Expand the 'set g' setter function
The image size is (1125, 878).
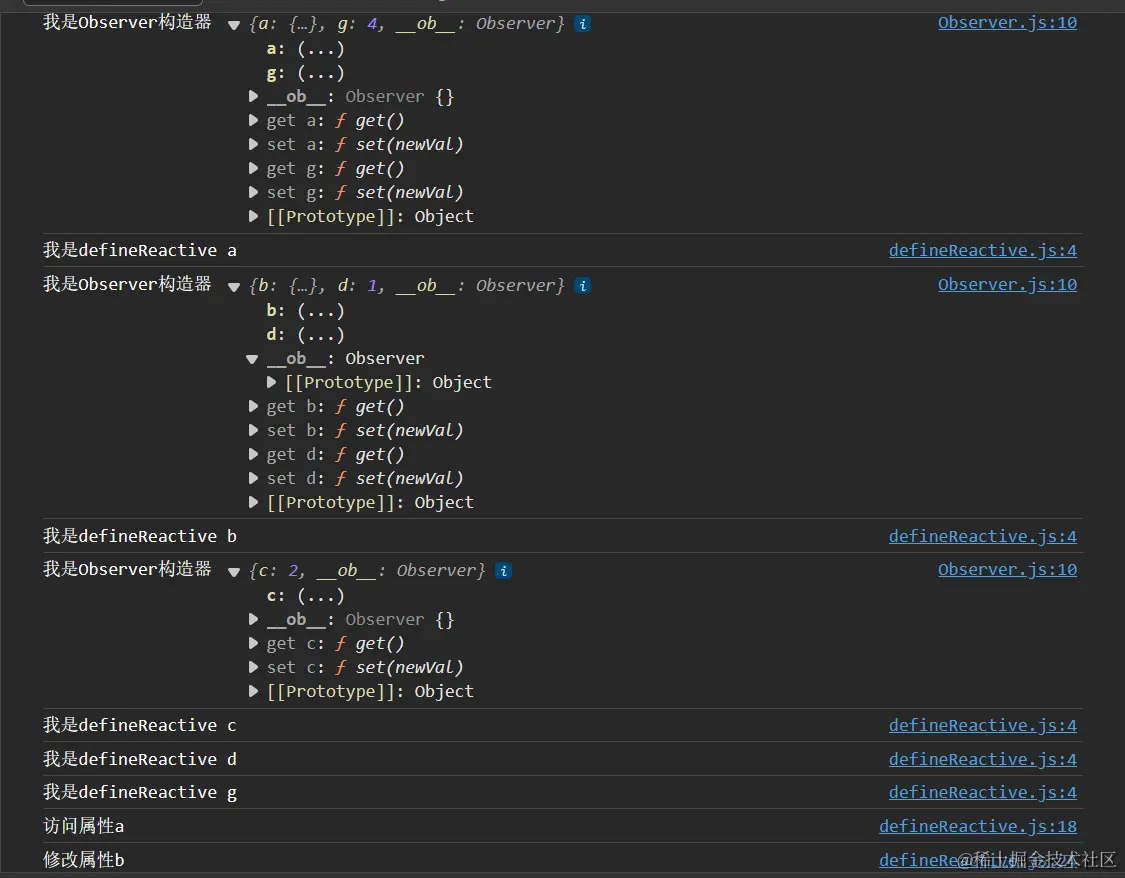[253, 192]
